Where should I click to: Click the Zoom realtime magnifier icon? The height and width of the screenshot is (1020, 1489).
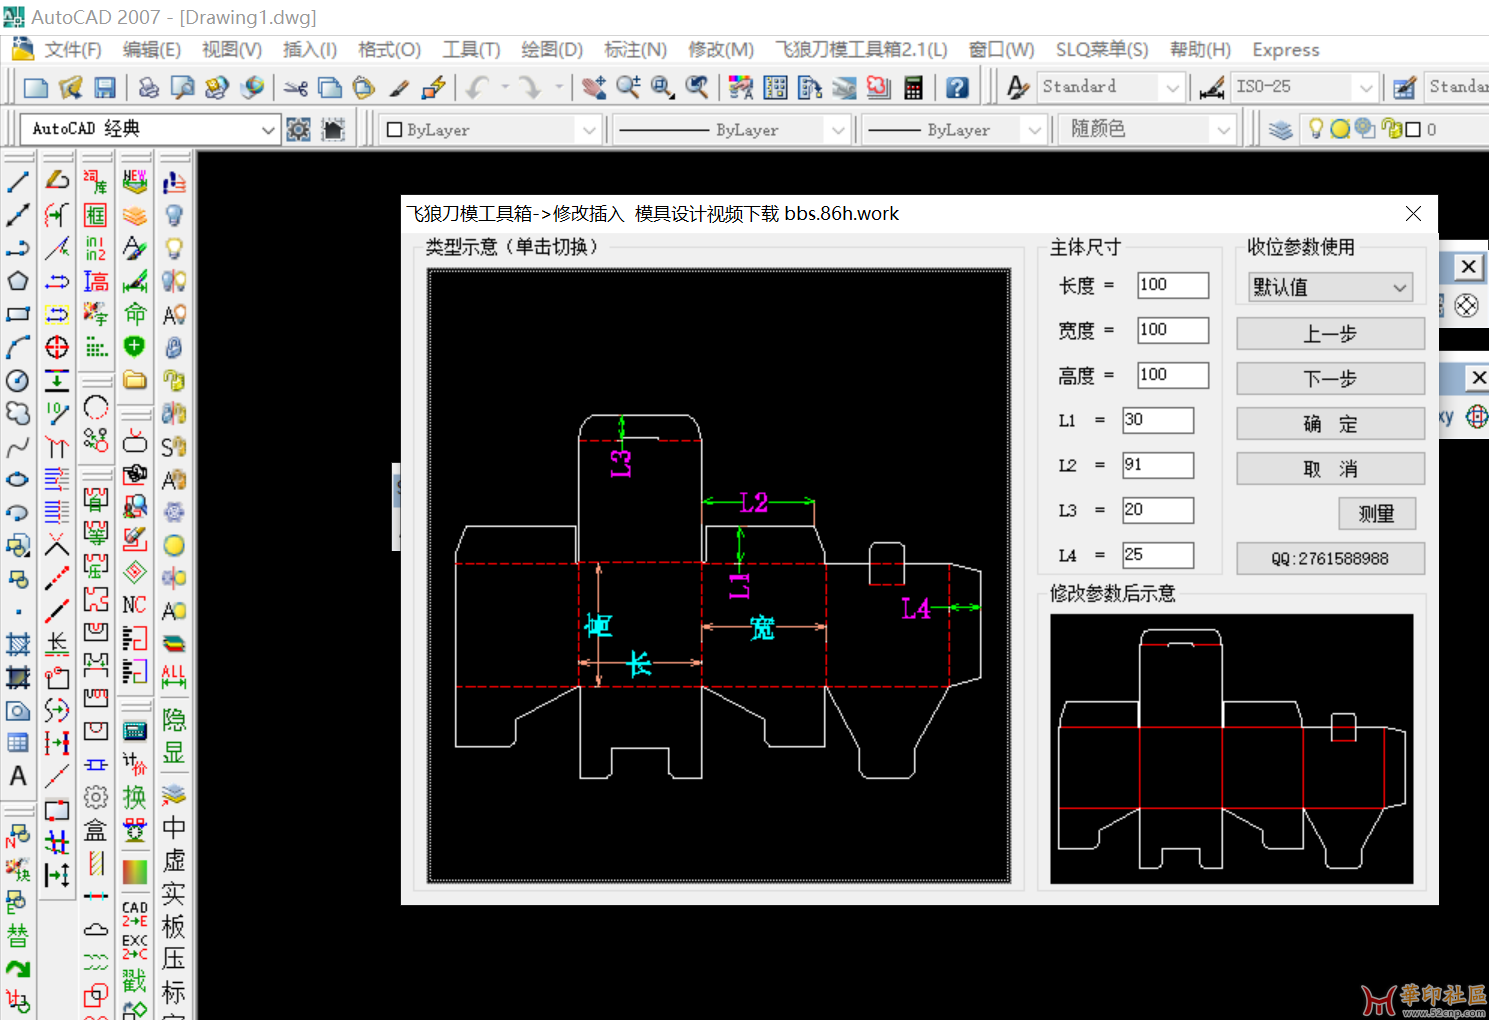coord(628,88)
